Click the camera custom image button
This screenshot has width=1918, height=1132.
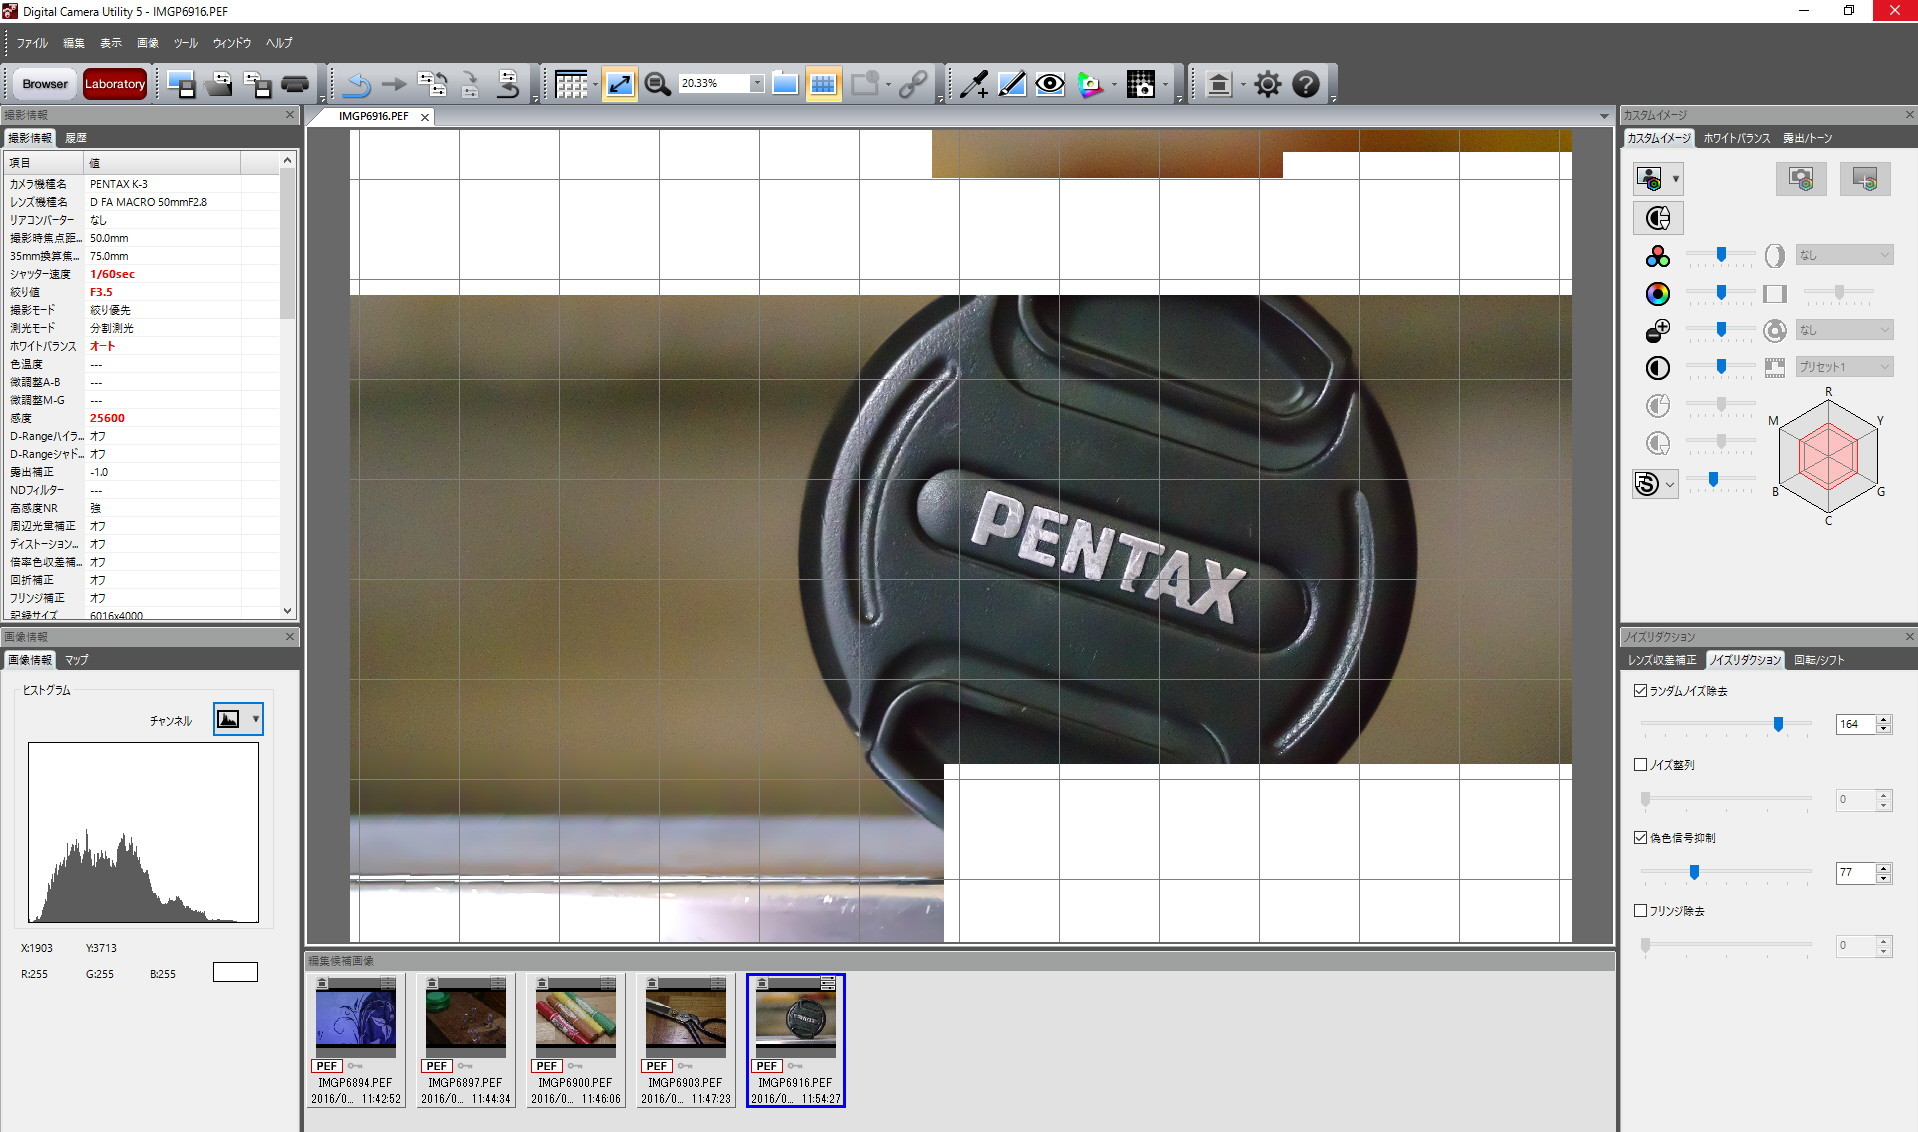pyautogui.click(x=1801, y=180)
